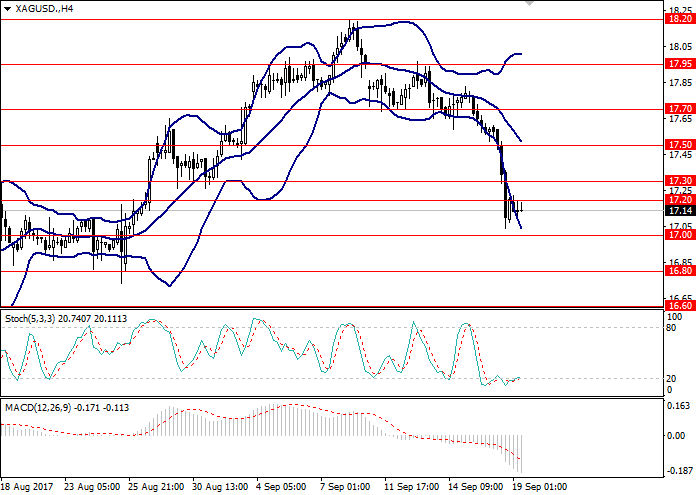Click the stochastic 20 level axis label
The height and width of the screenshot is (495, 700).
click(671, 379)
